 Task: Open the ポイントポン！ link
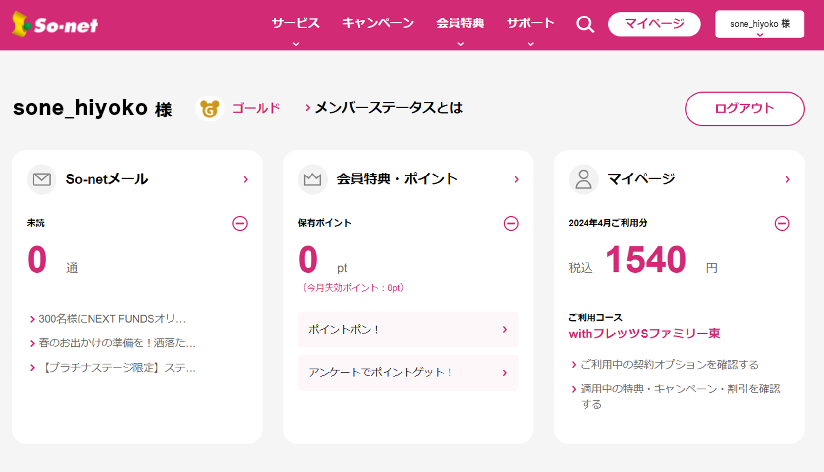pos(408,329)
